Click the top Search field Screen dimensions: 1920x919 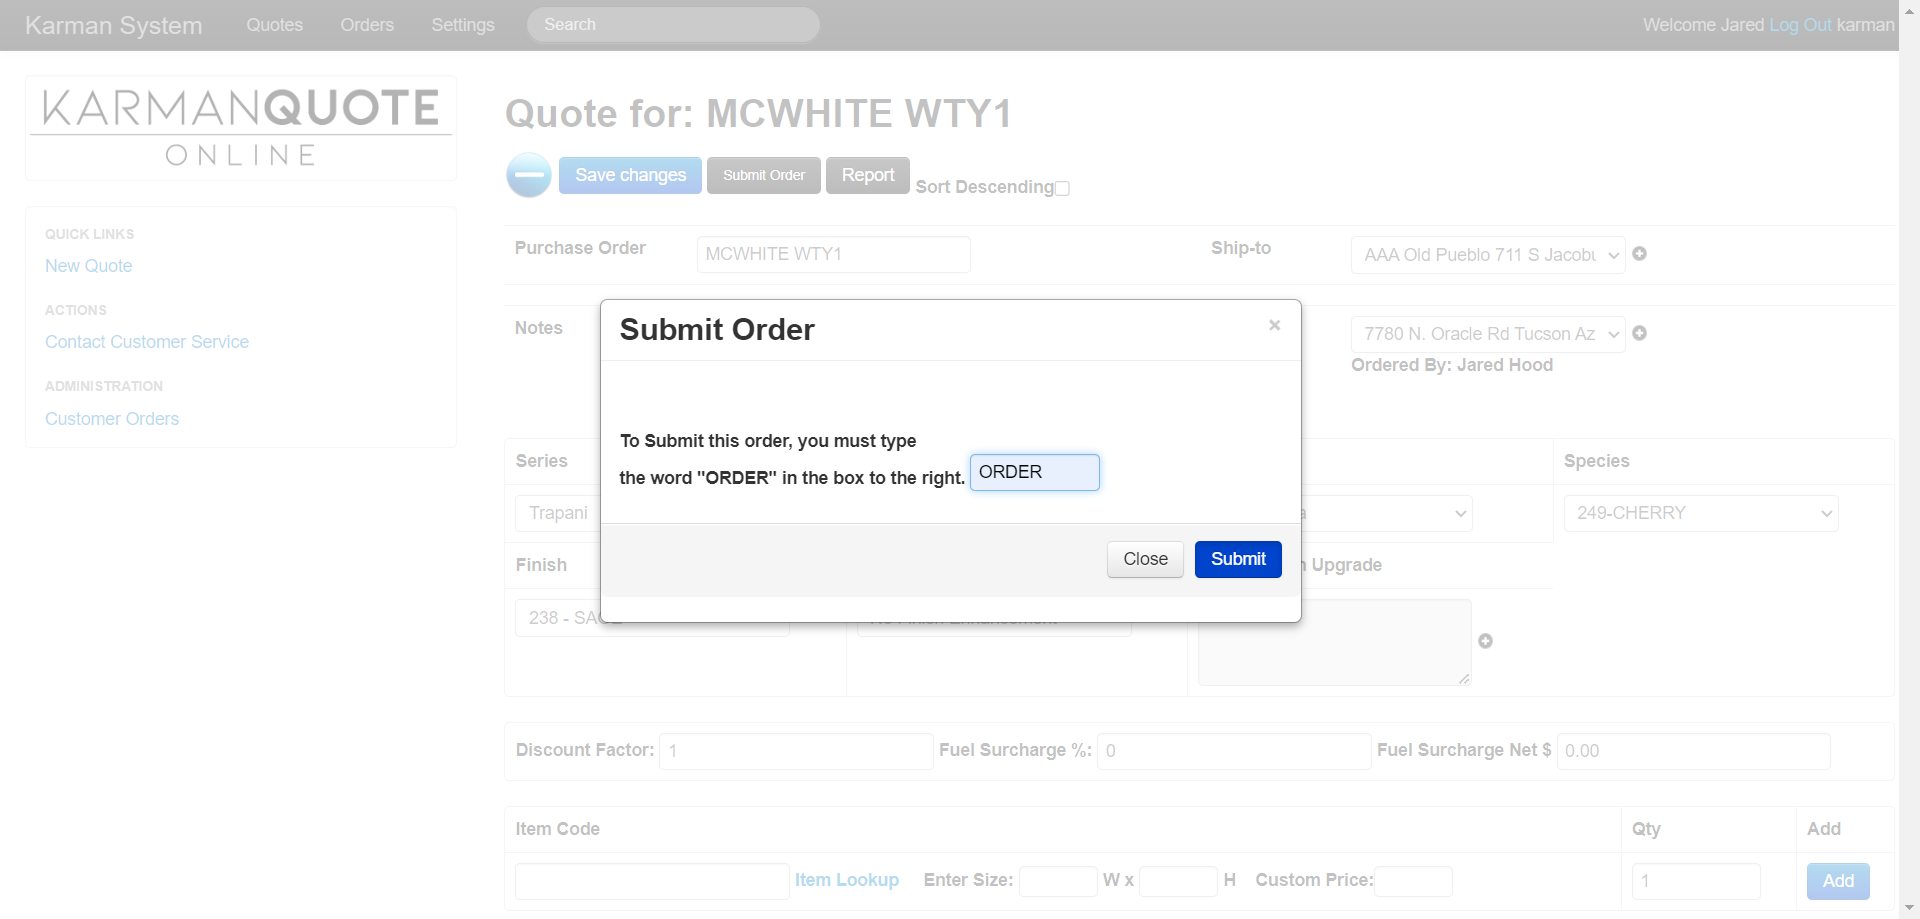coord(673,25)
